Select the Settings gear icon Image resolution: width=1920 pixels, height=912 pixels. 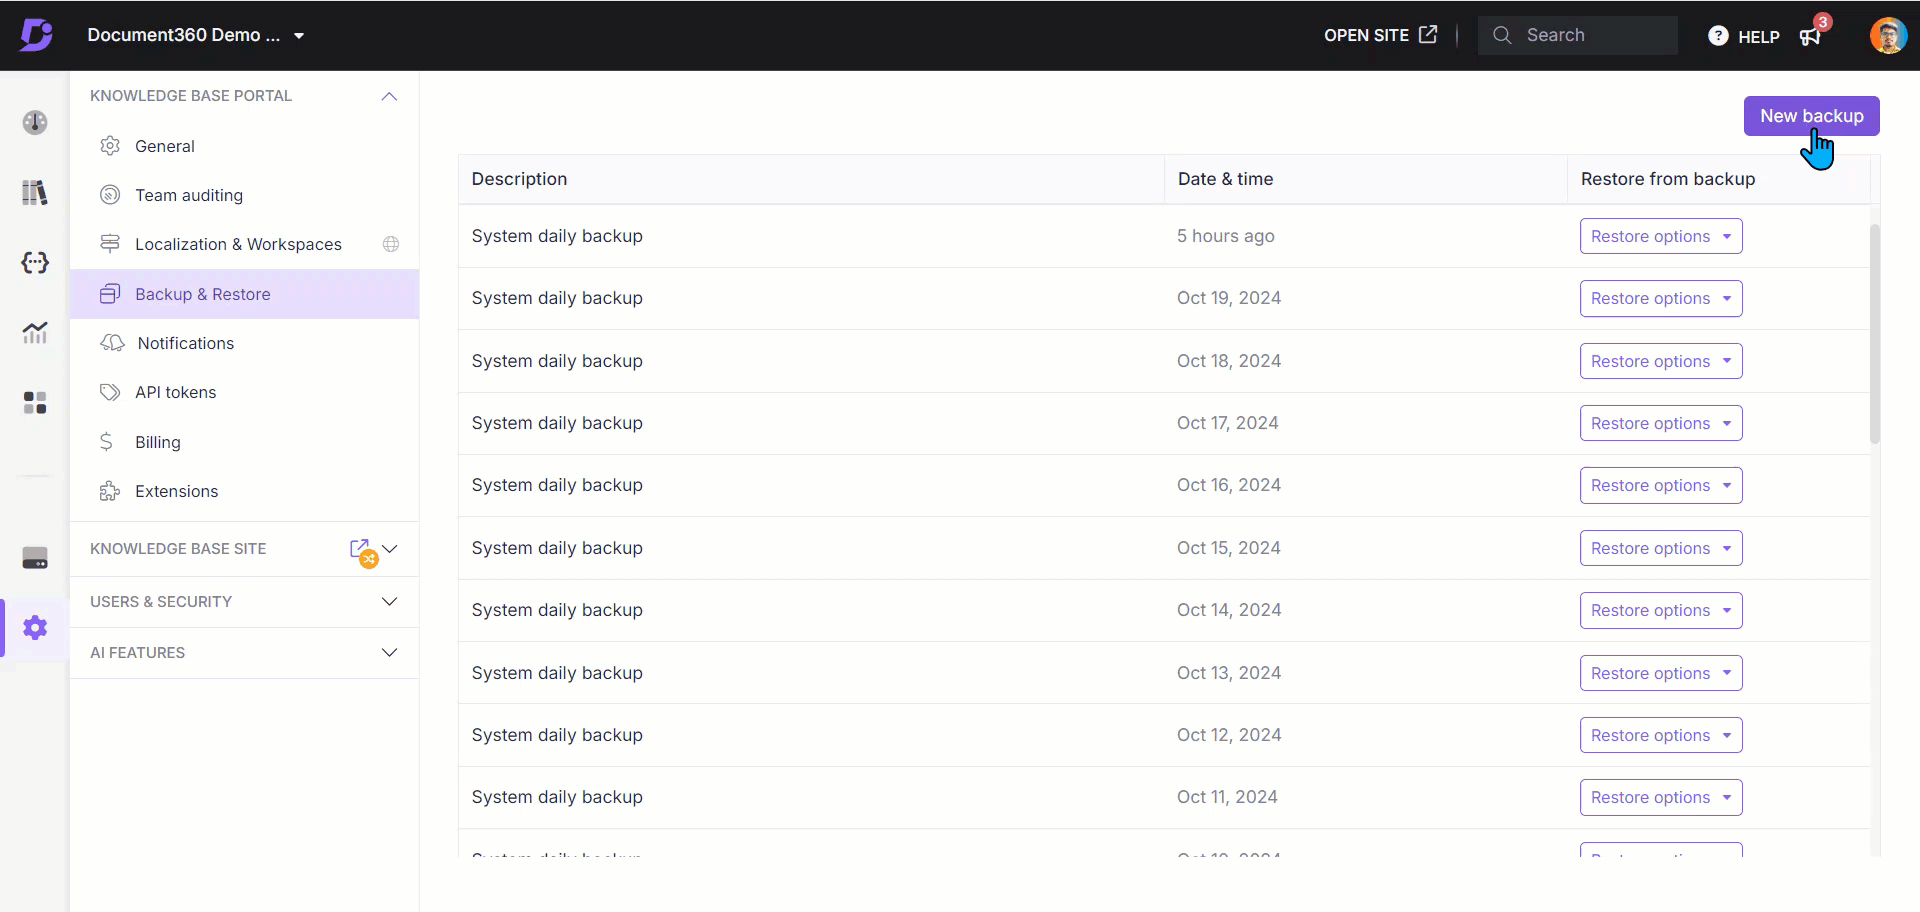pos(35,628)
